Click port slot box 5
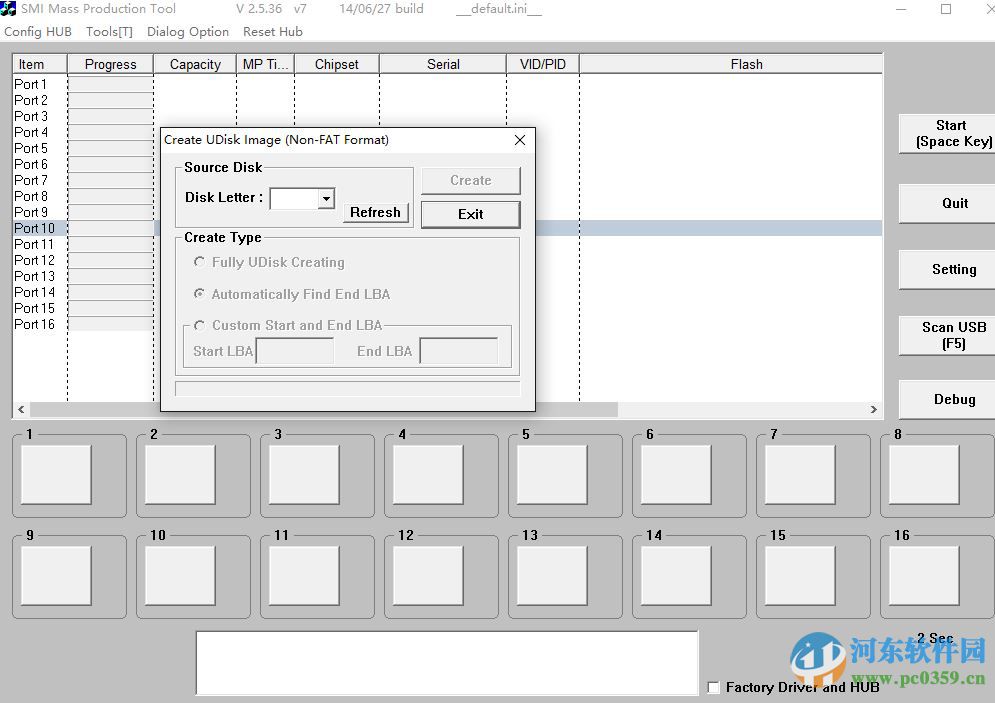Screen dimensions: 995x703 point(552,475)
